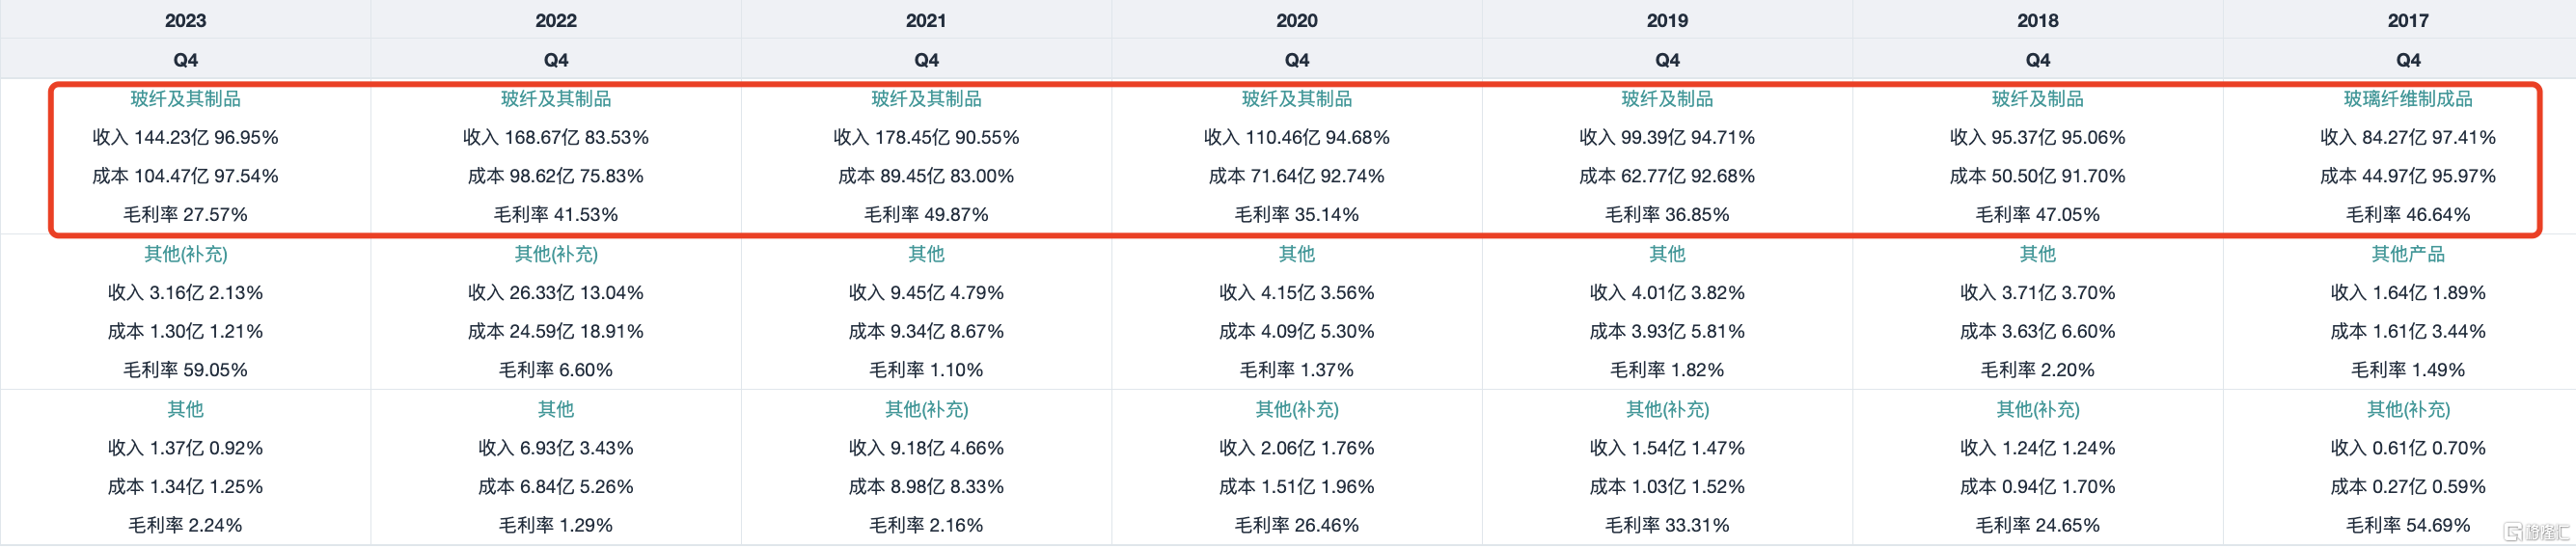Click 玻璃纤维制成品 link under 2017
Viewport: 2576px width, 548px height.
point(2408,99)
